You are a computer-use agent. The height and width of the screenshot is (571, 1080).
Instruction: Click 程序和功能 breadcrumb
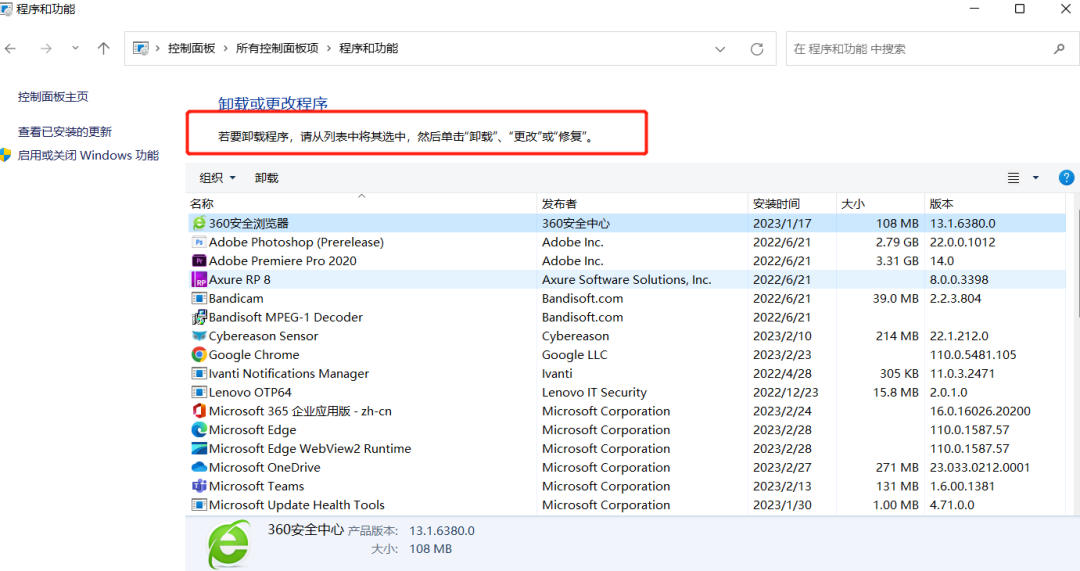click(x=368, y=48)
